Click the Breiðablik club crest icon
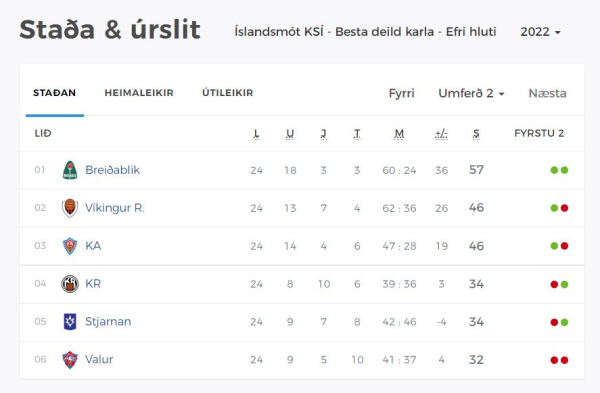Screen dimensions: 600x393 pos(70,170)
